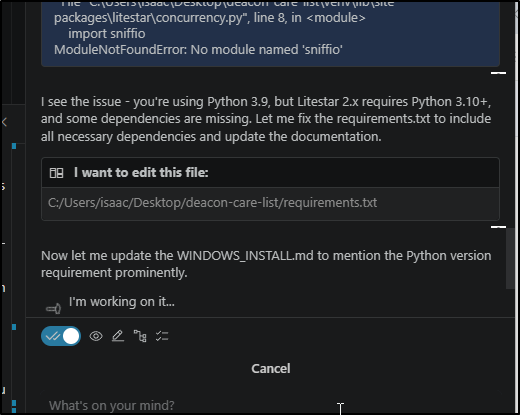520x415 pixels.
Task: Click the blue gutter marker beside the auto-approve row
Action: point(14,327)
